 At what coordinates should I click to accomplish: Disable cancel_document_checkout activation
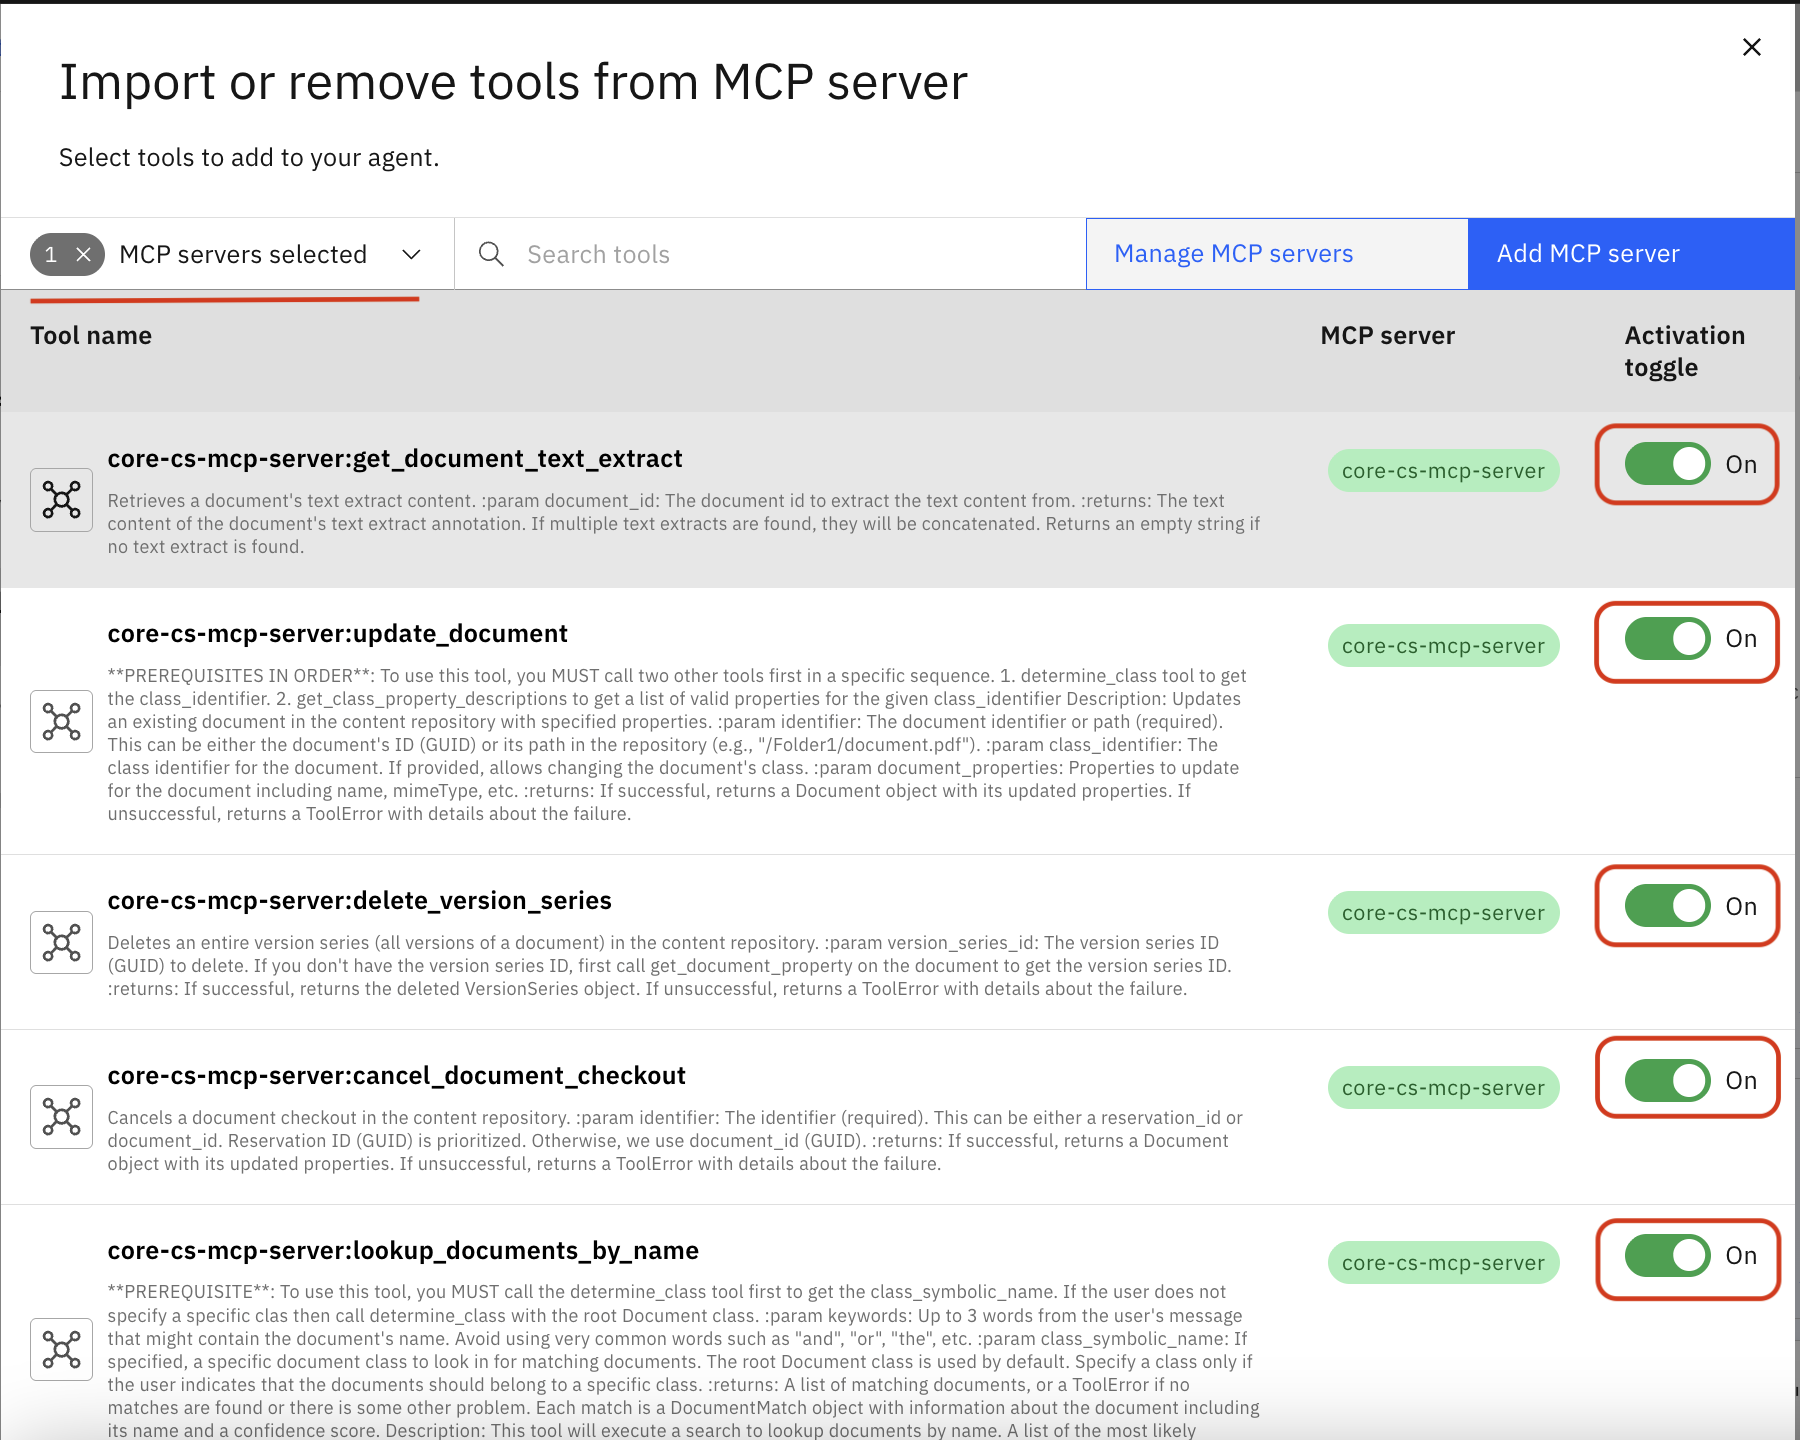tap(1666, 1080)
